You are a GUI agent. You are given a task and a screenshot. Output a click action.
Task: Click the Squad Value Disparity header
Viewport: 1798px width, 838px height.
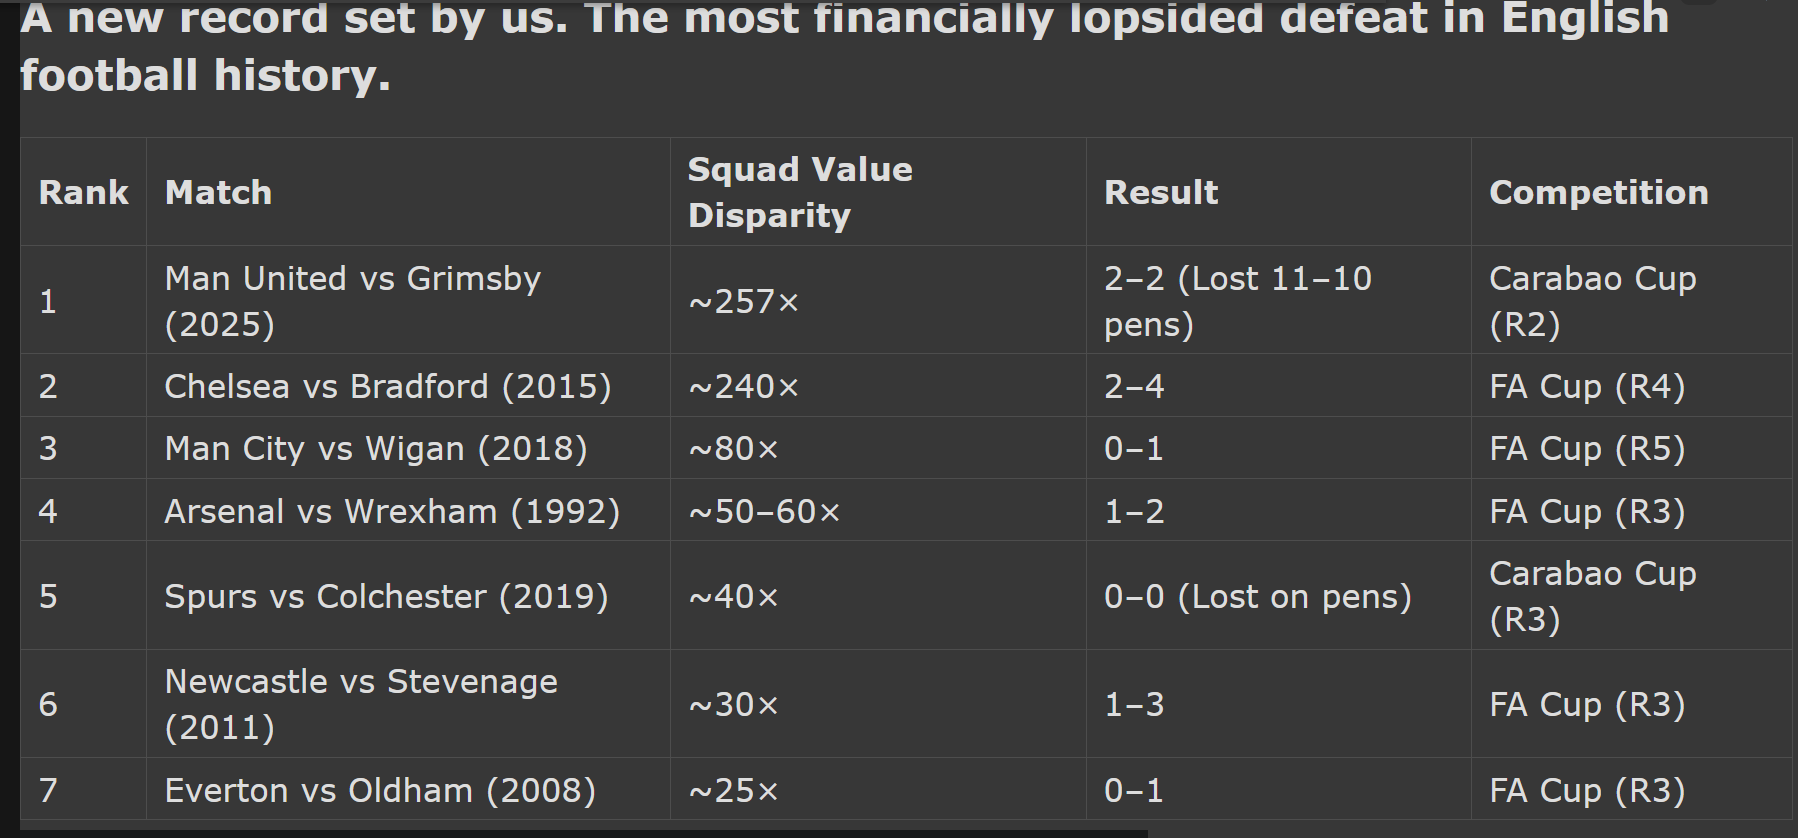point(800,192)
